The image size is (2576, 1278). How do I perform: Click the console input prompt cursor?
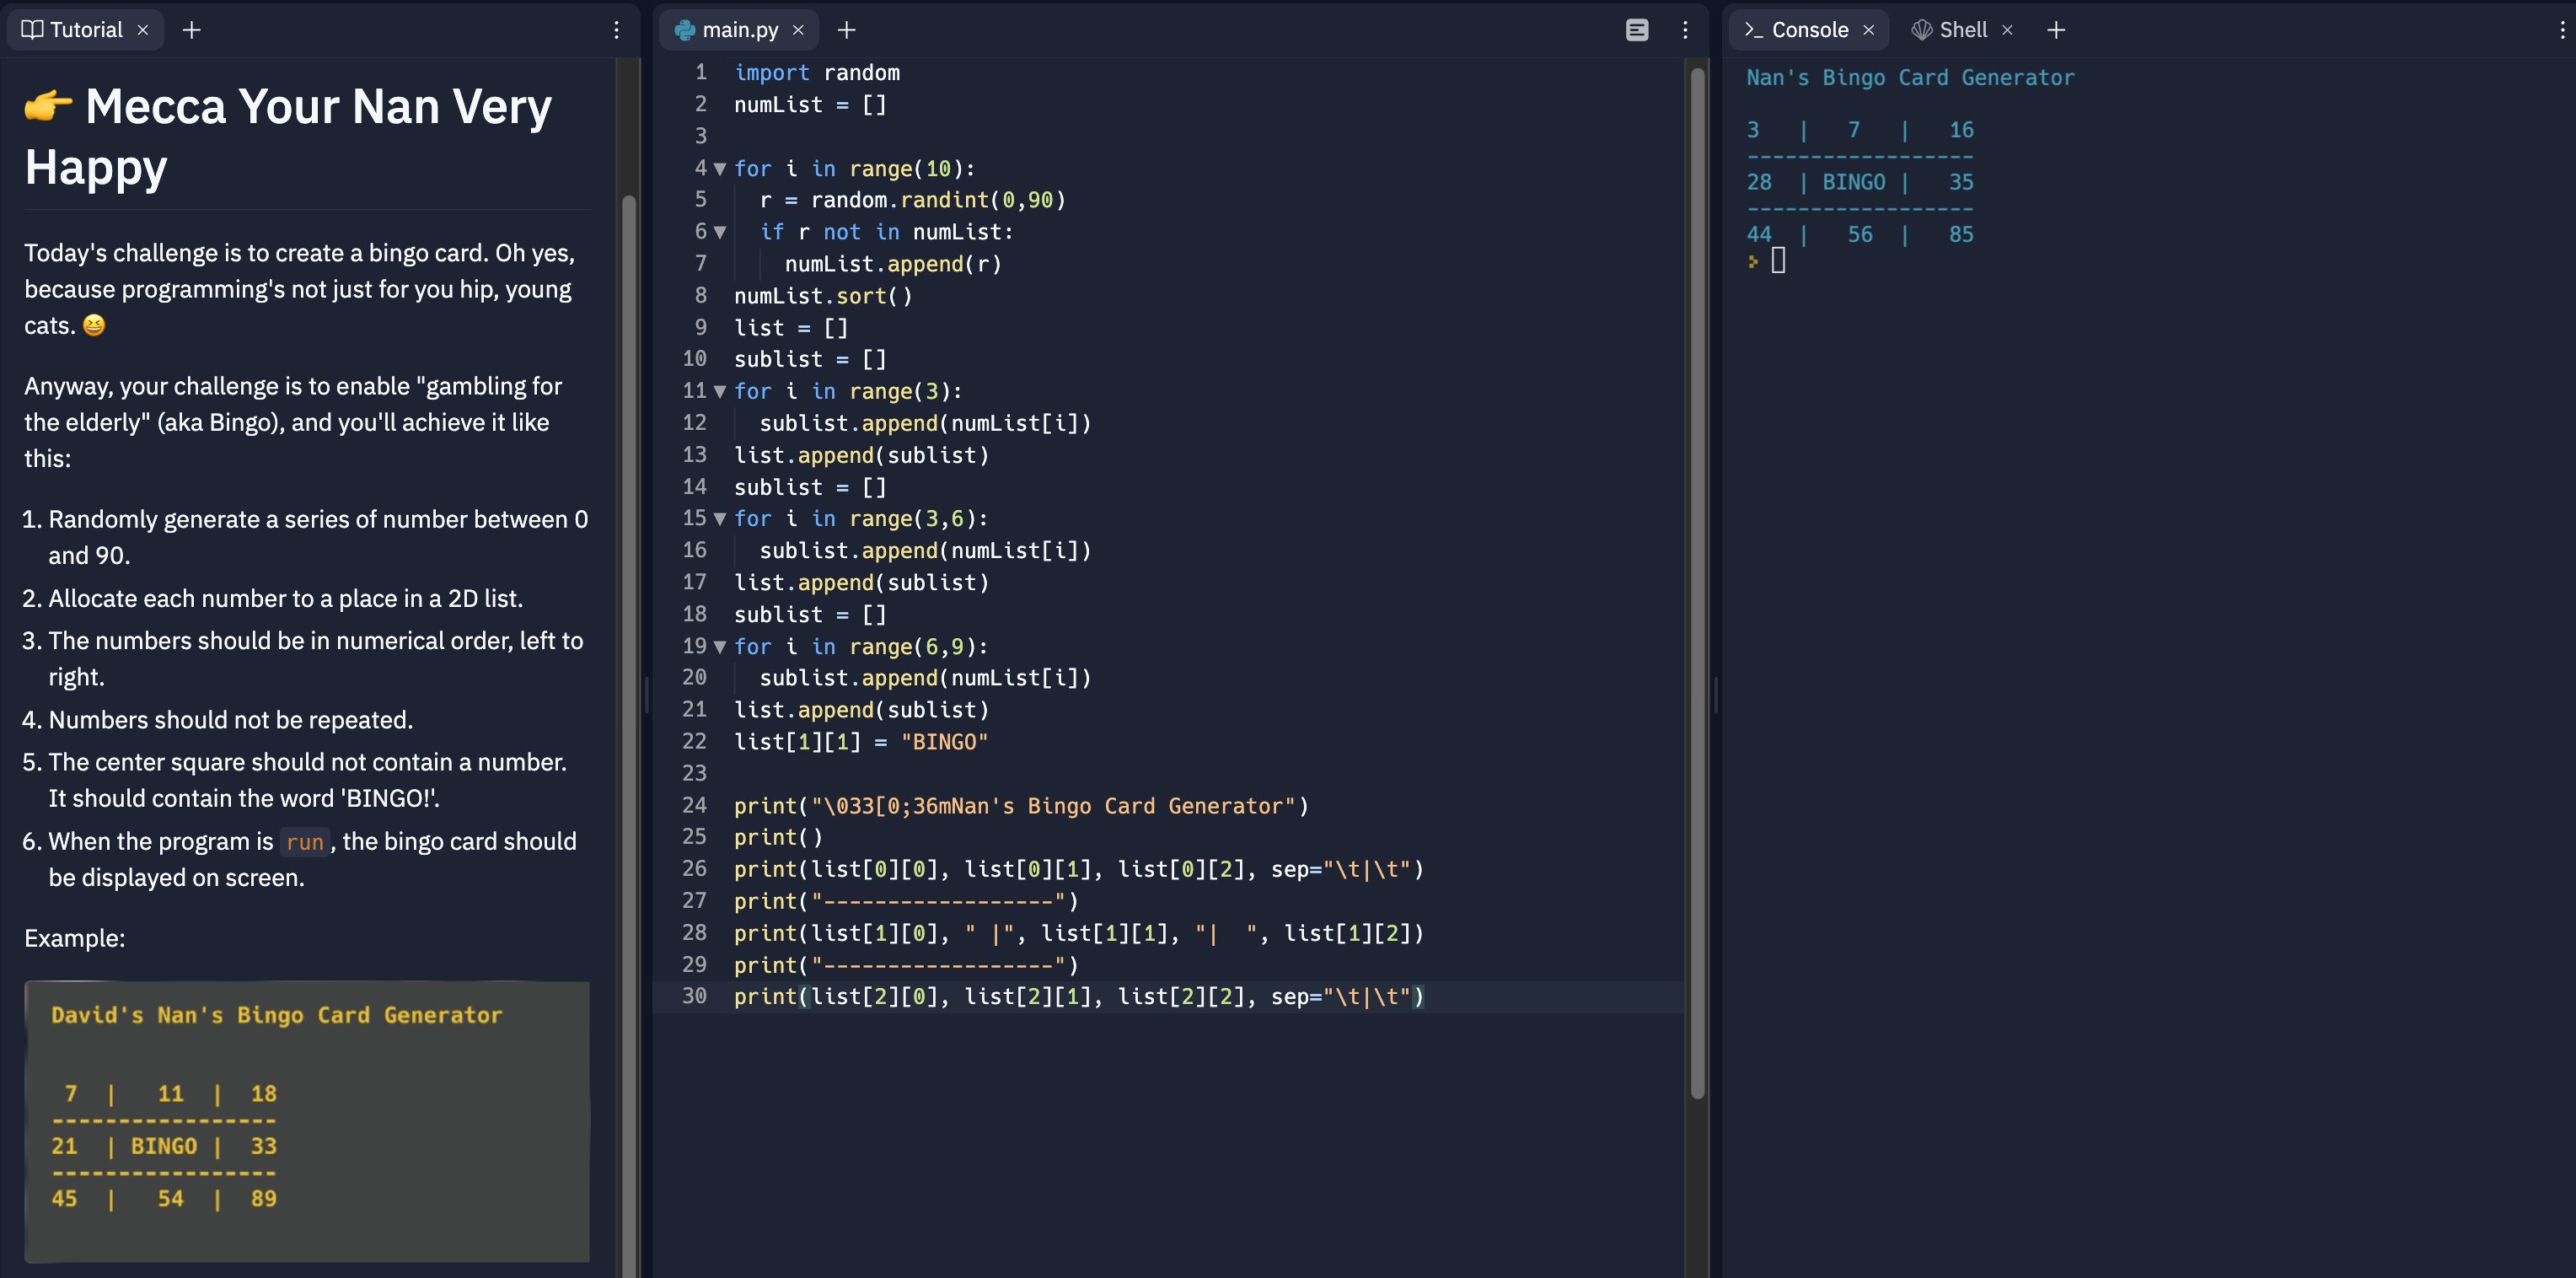point(1778,261)
